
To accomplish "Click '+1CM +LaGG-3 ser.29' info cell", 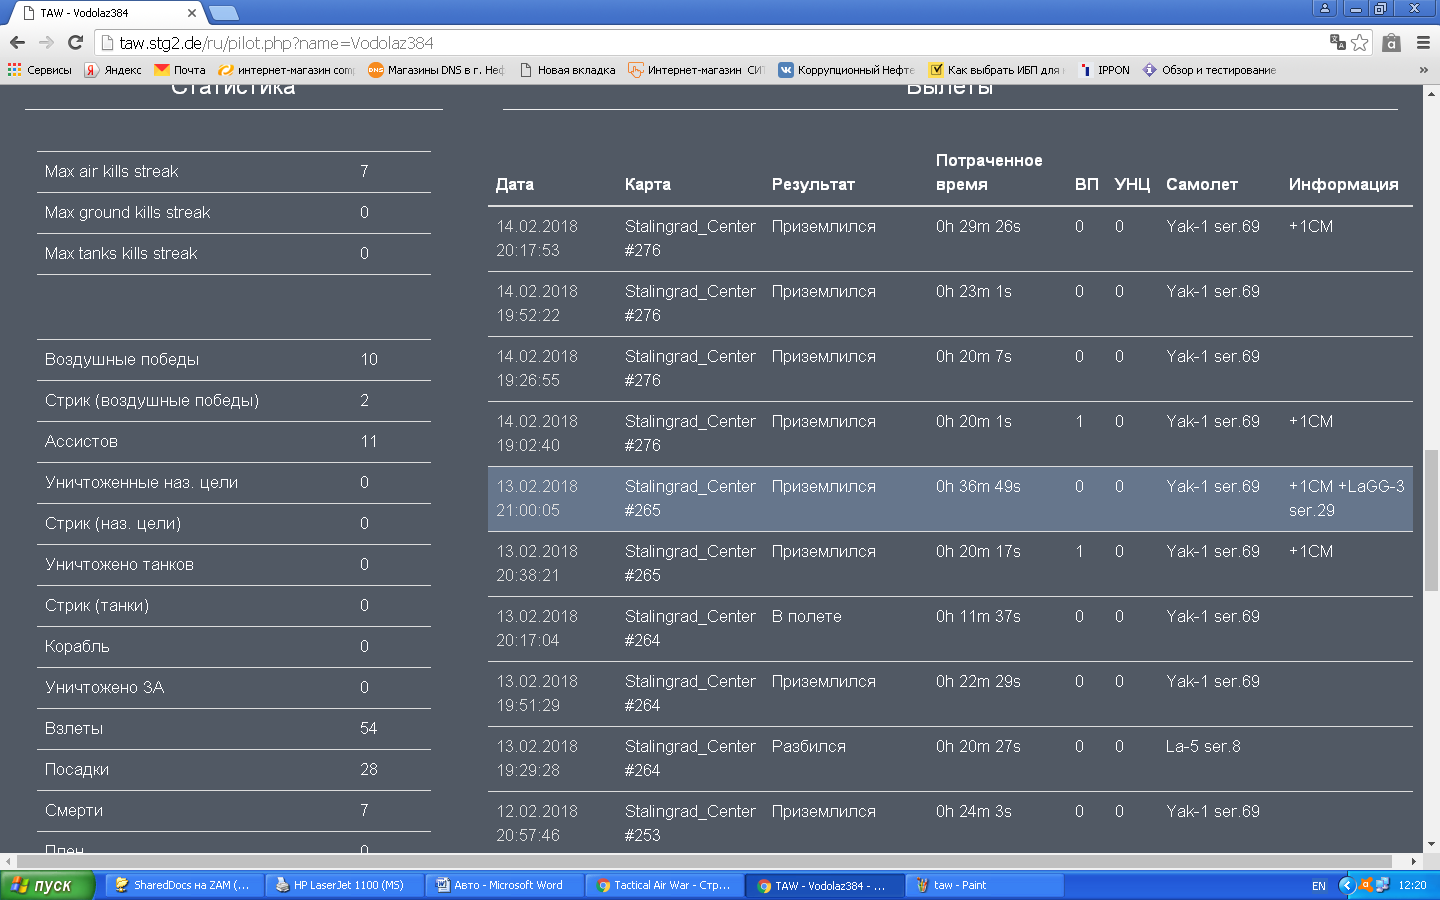I will 1347,498.
